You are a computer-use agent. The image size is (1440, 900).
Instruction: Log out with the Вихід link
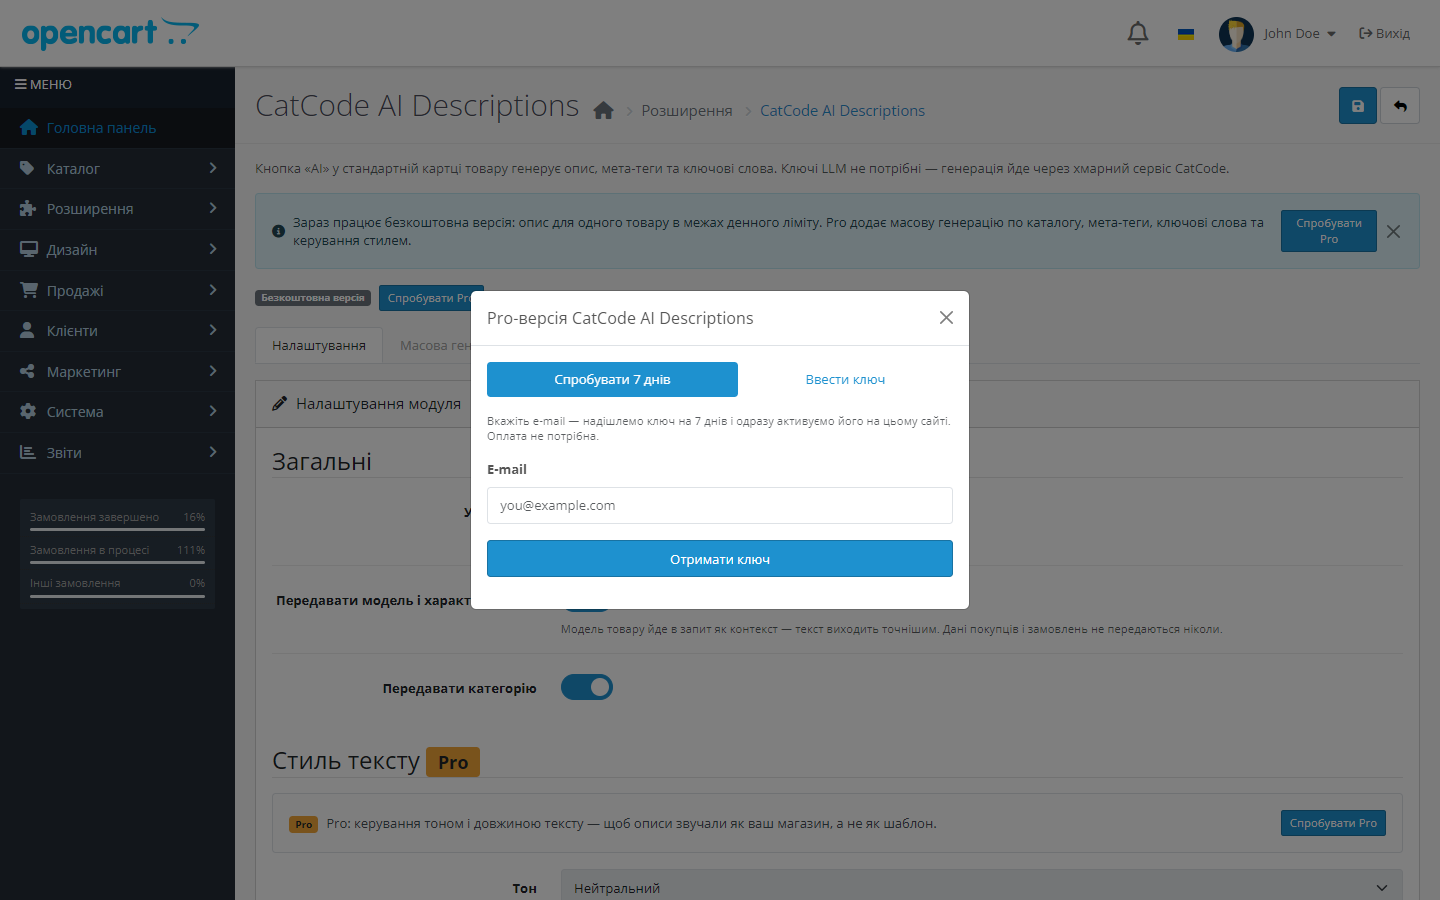[1384, 34]
